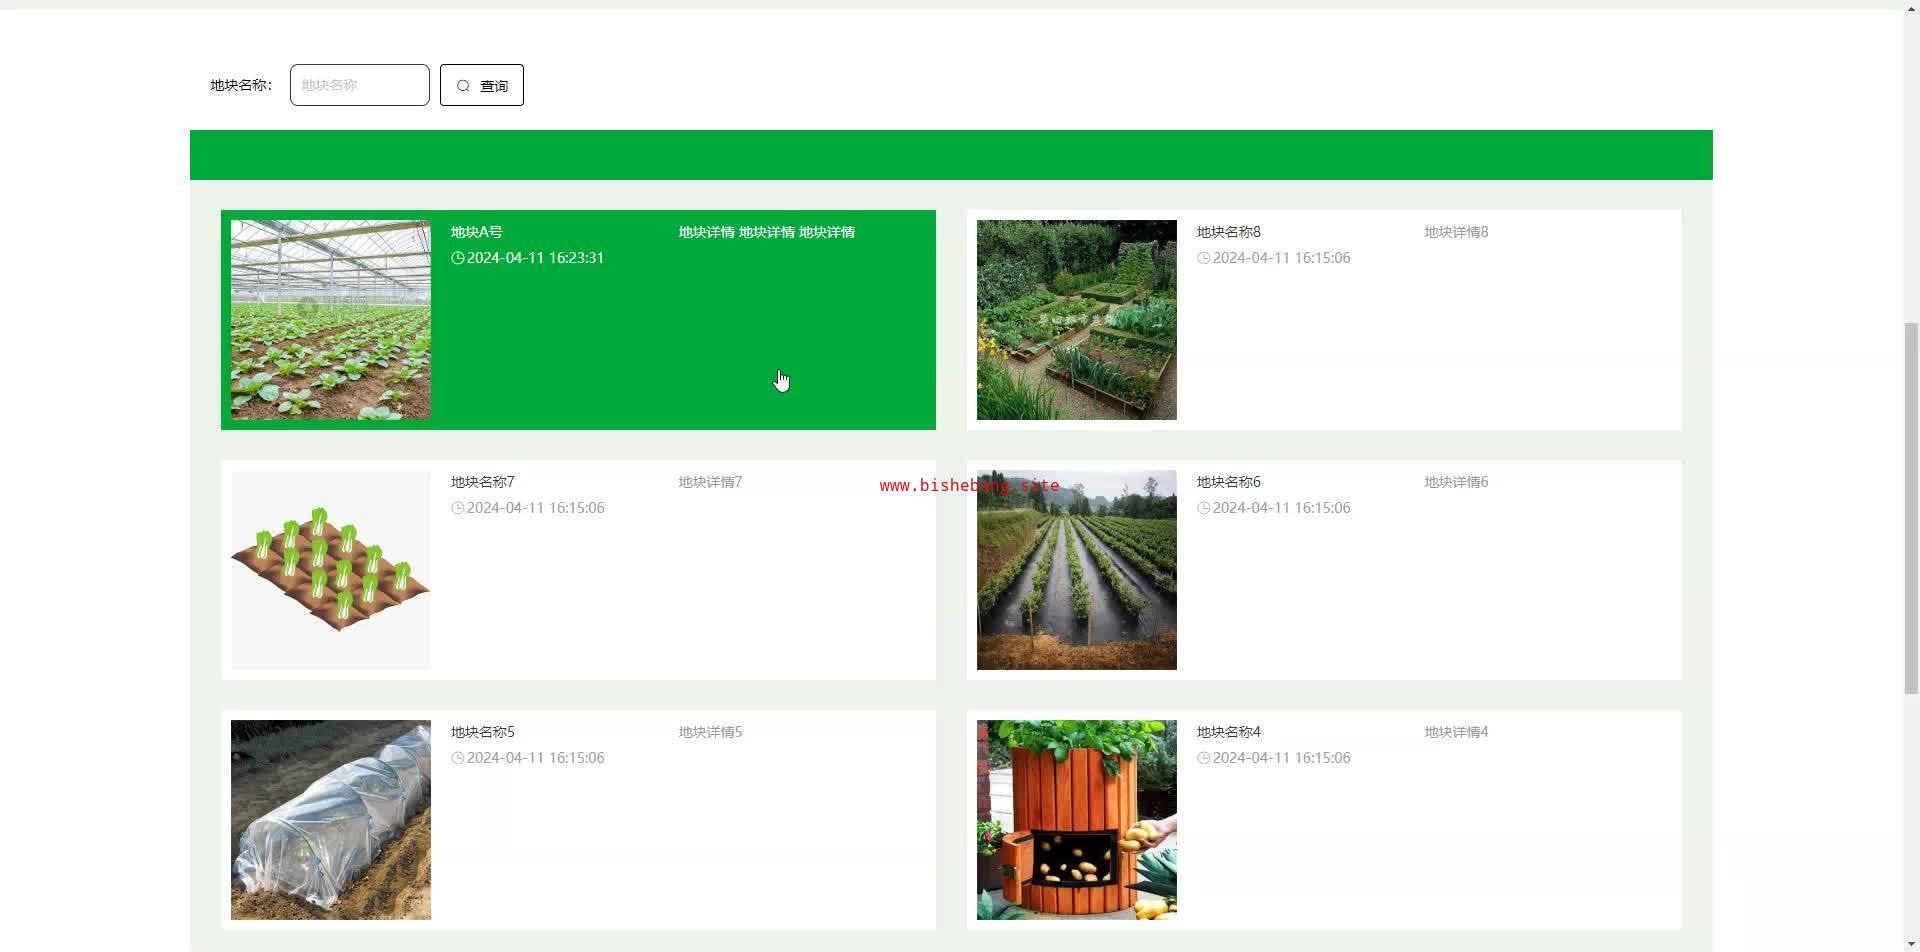The height and width of the screenshot is (952, 1920).
Task: Click the description text 地块详情6
Action: [x=1457, y=482]
